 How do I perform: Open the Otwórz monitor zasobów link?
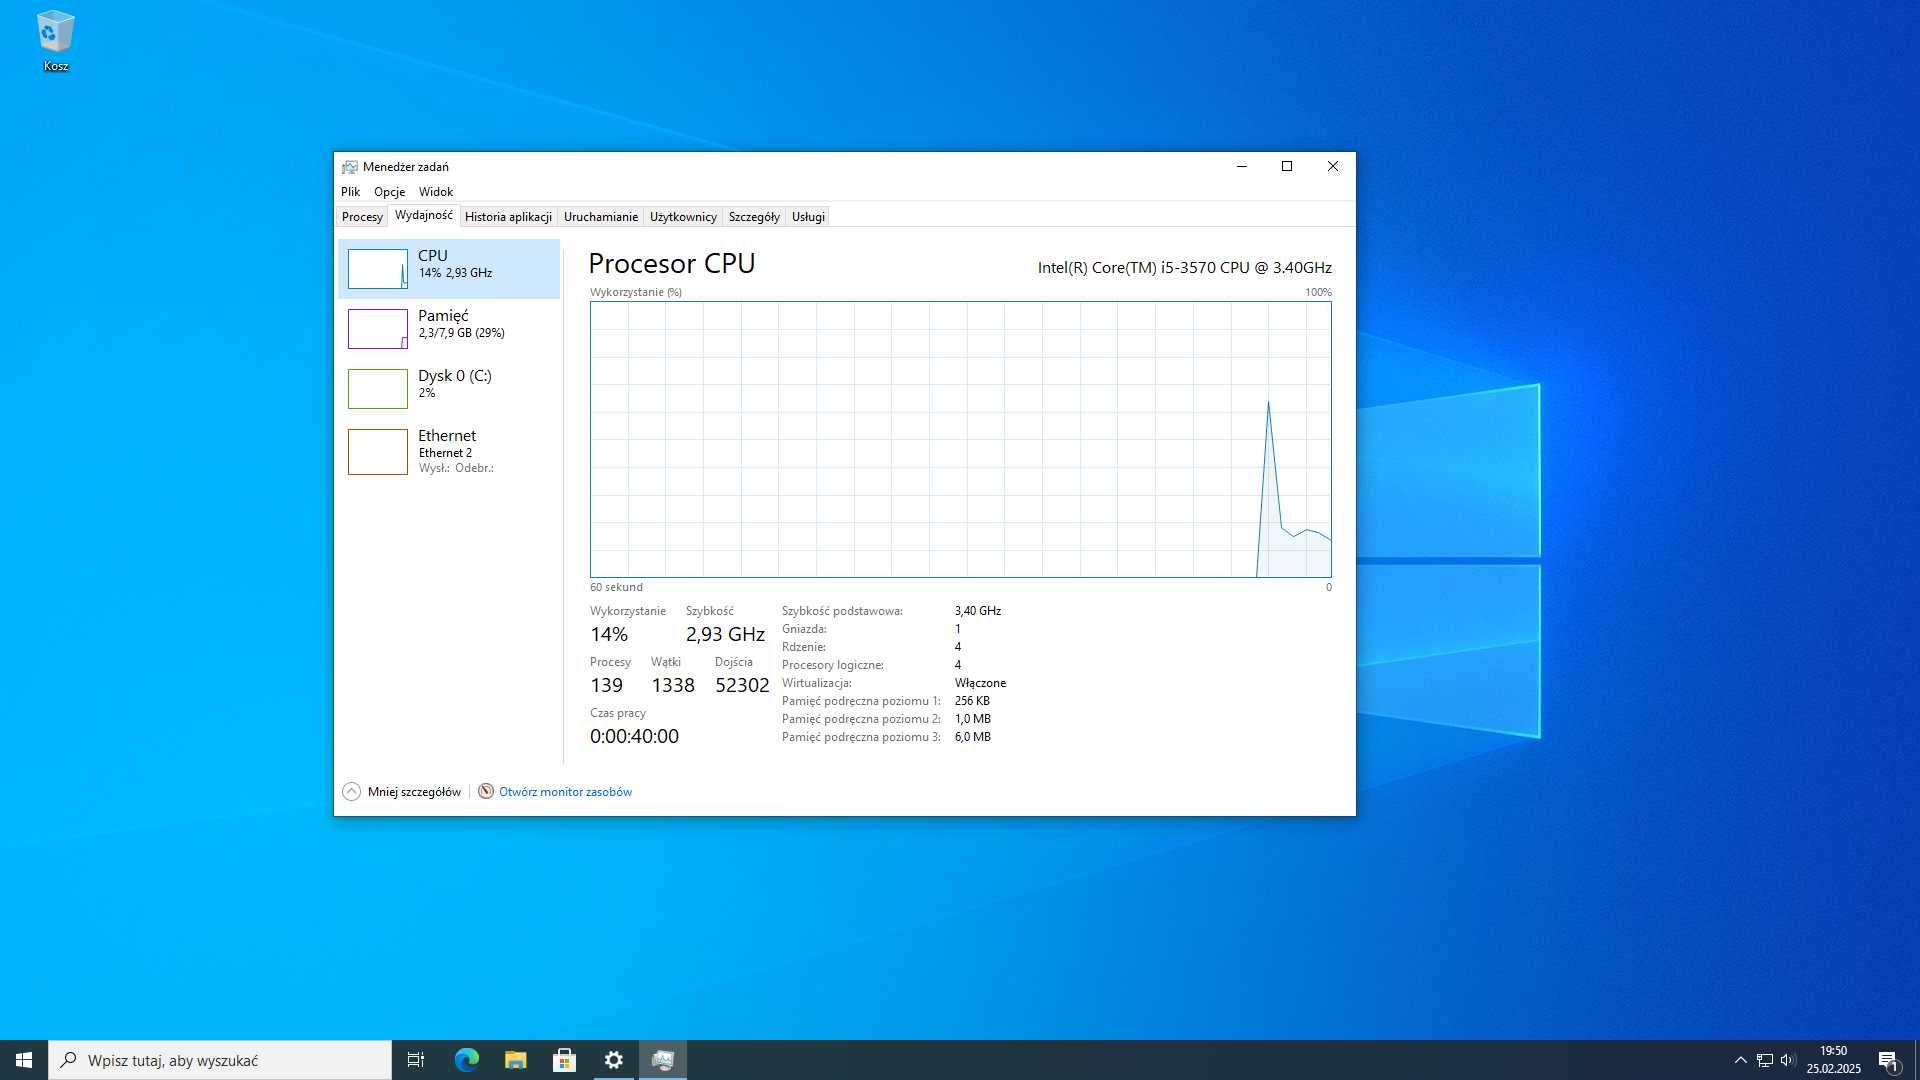(565, 792)
